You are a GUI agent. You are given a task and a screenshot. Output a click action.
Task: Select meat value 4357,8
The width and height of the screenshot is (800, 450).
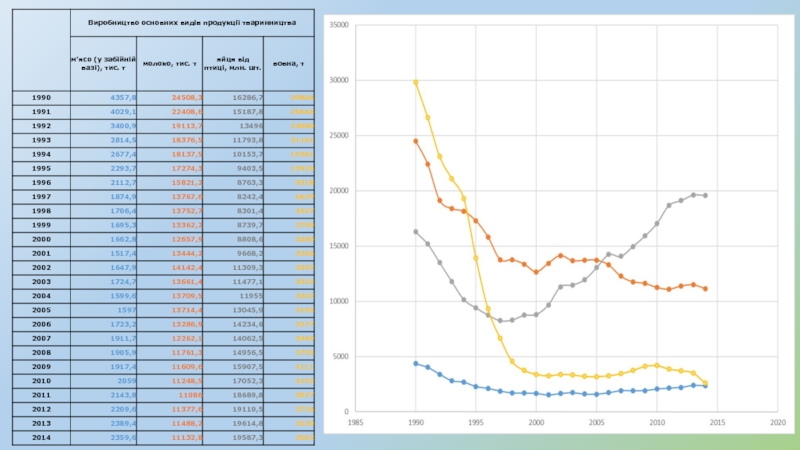tap(123, 97)
